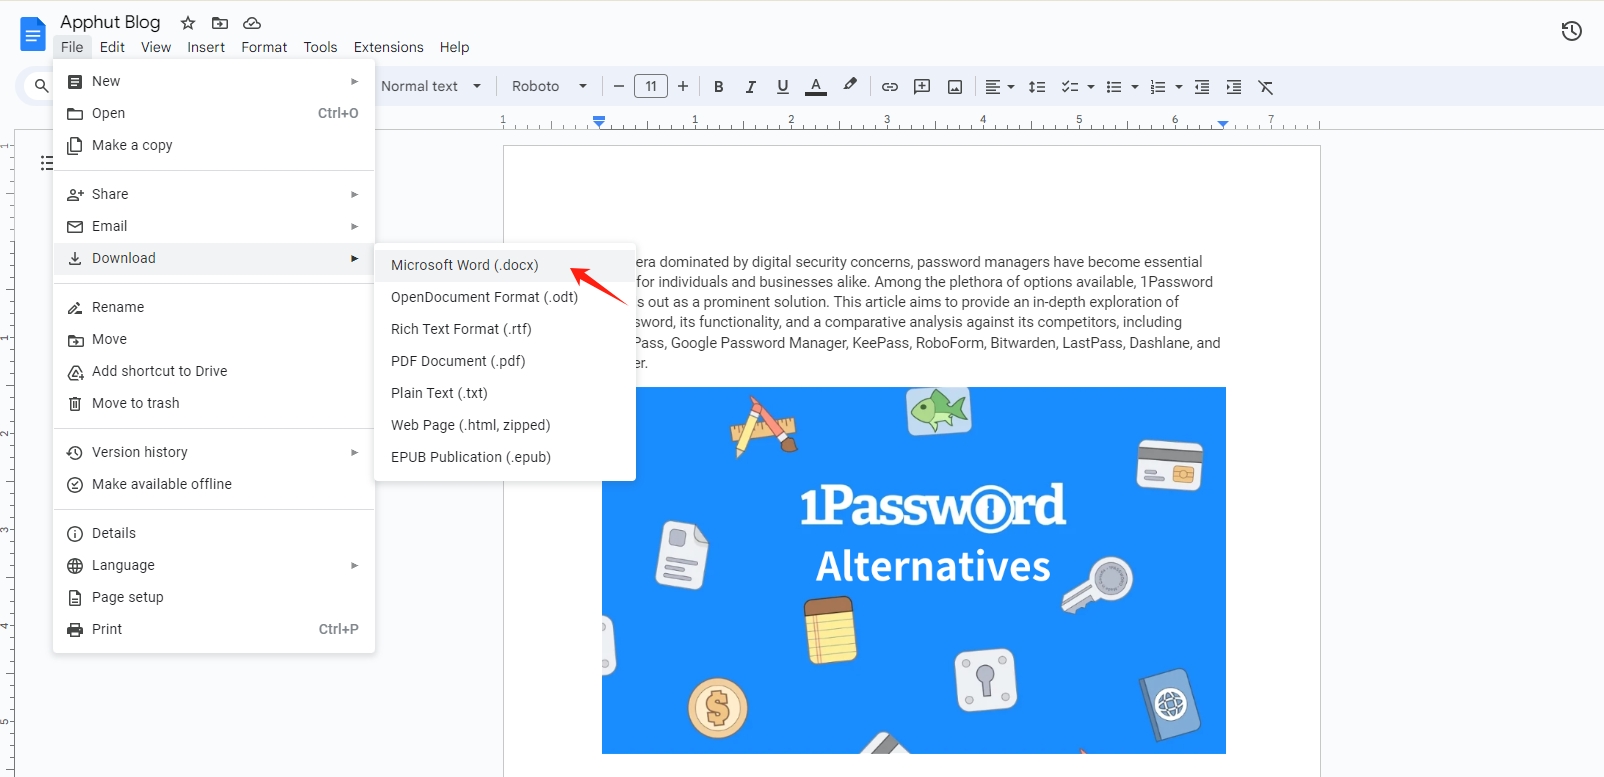This screenshot has width=1604, height=777.
Task: Open the Extensions menu
Action: [x=388, y=47]
